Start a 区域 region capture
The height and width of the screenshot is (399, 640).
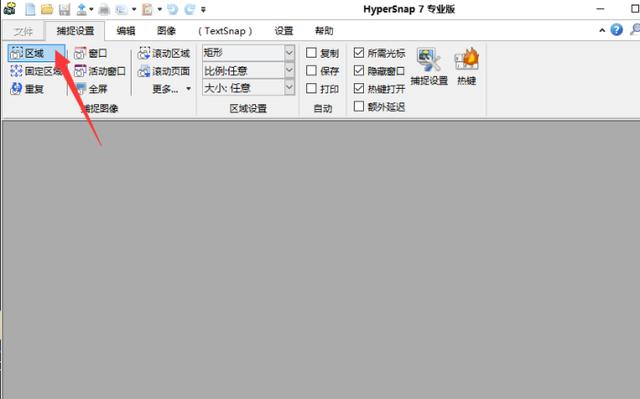(36, 53)
